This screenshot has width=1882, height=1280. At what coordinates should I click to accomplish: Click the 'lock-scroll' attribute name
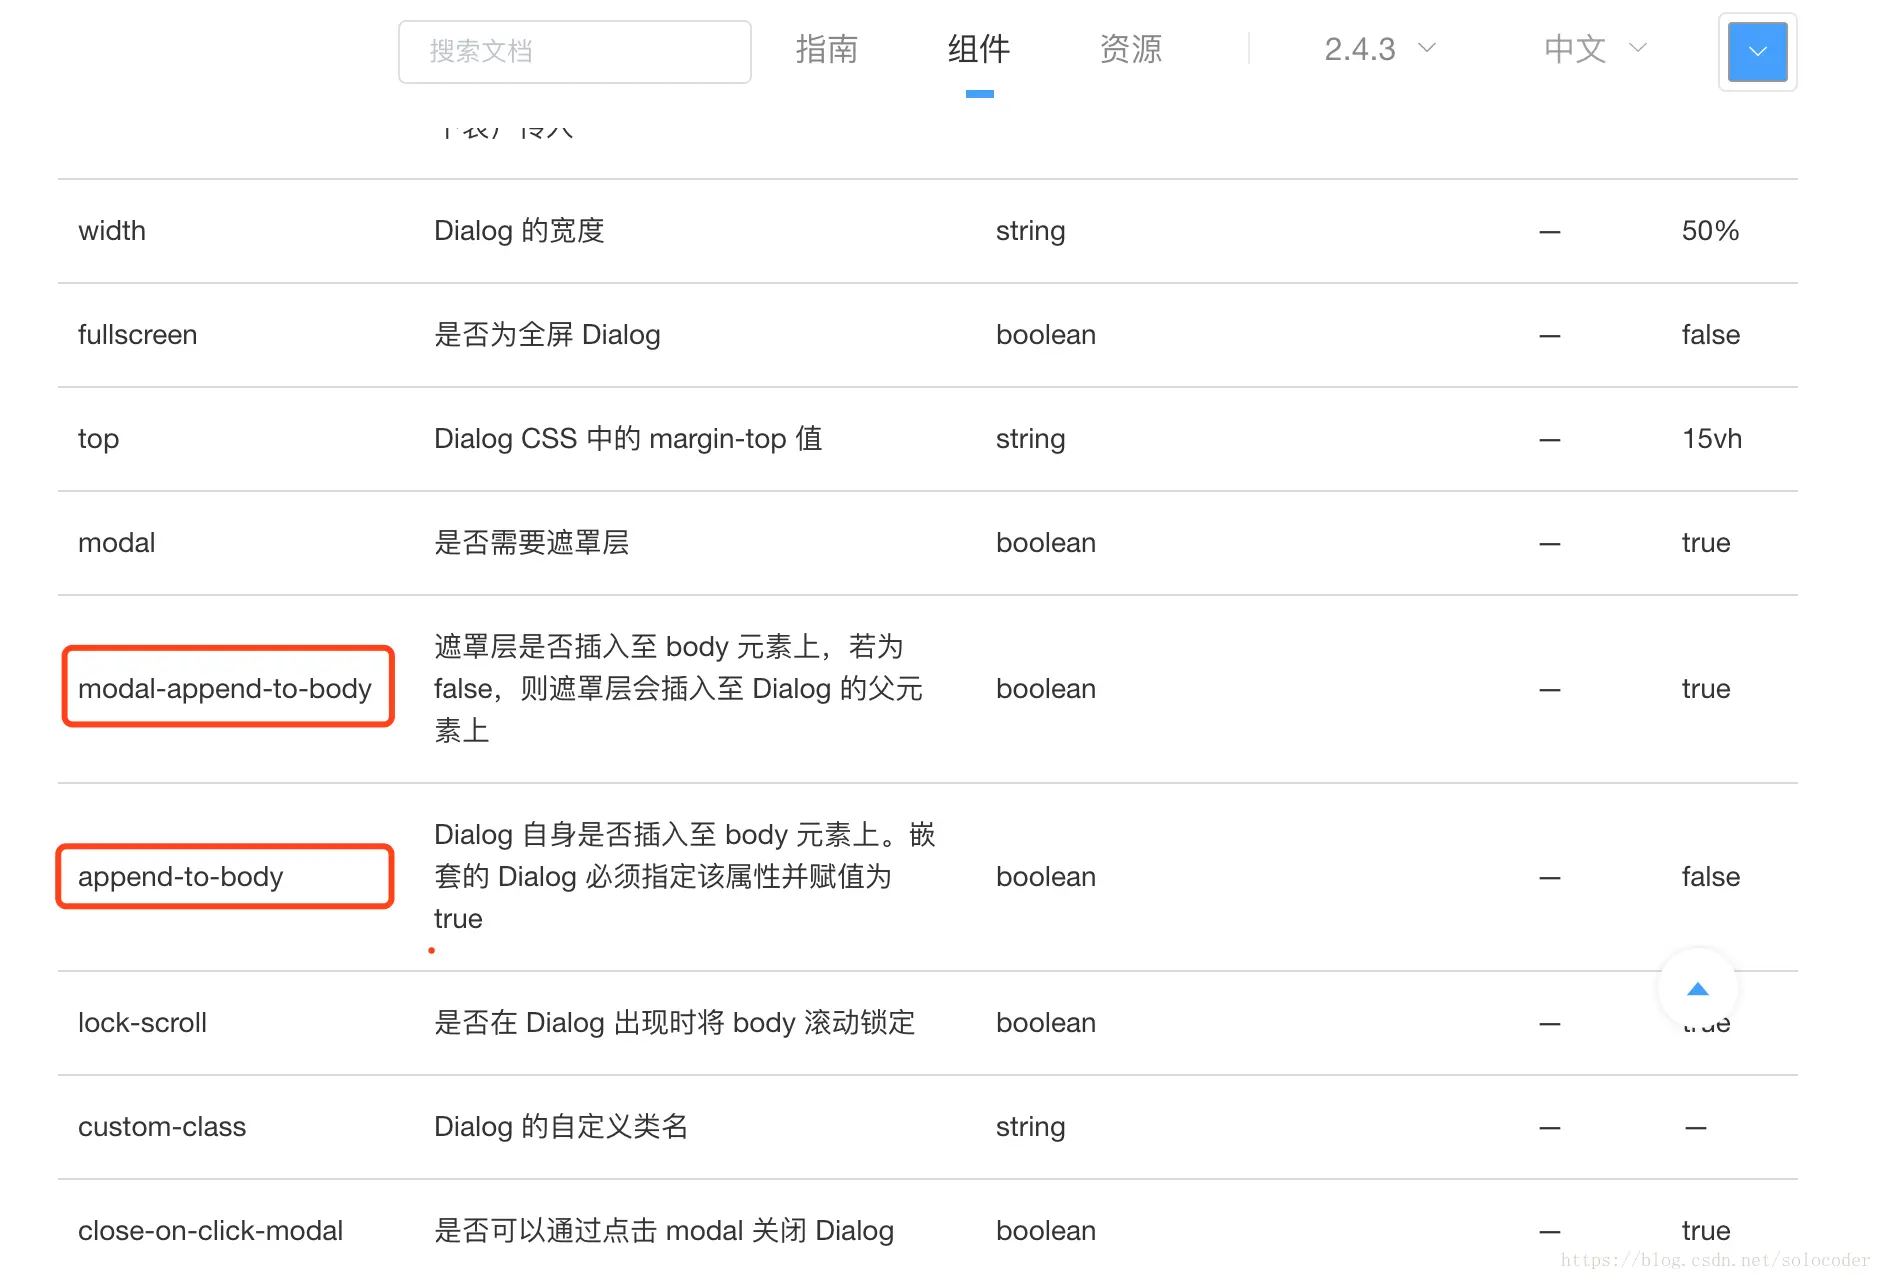(143, 1023)
